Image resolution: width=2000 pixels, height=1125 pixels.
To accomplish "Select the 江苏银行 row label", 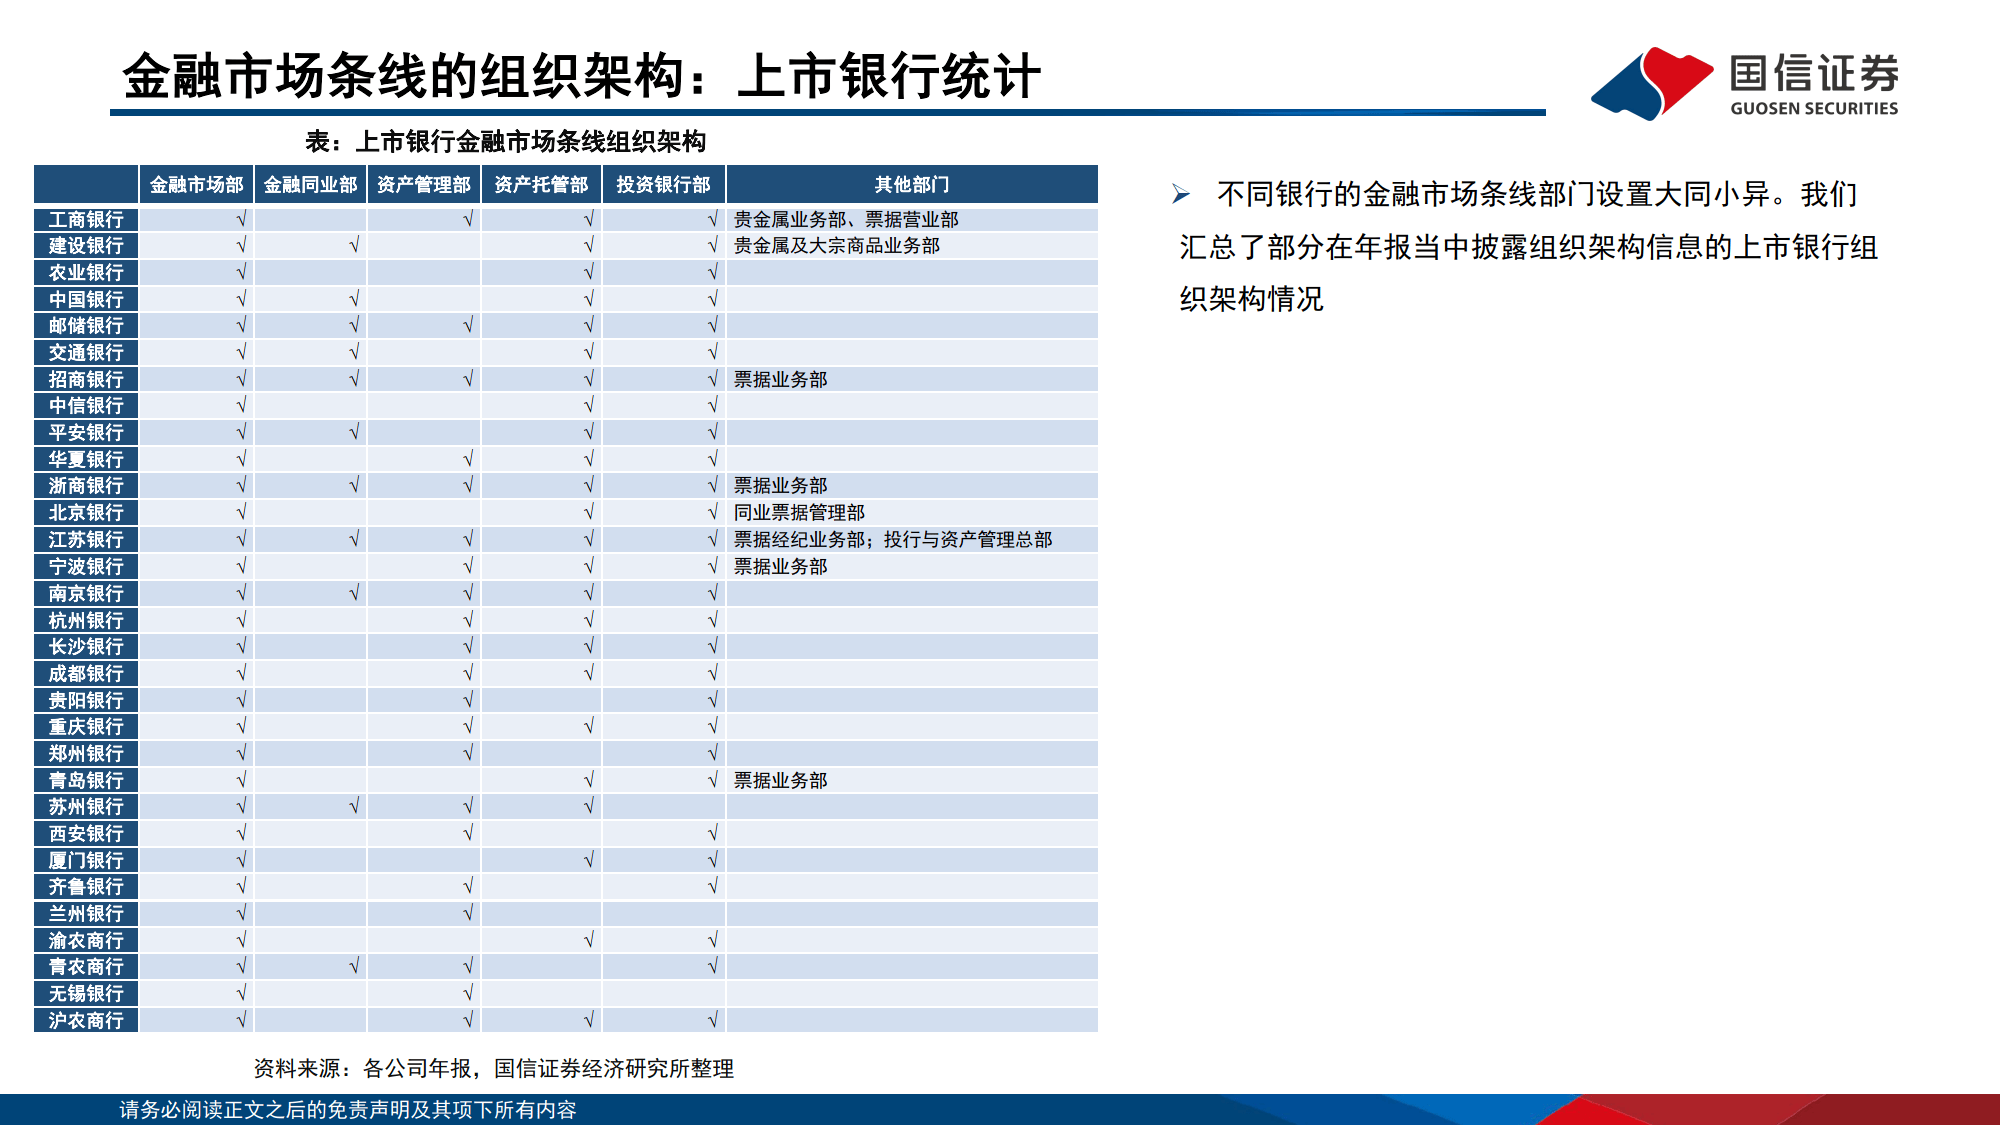I will click(86, 540).
